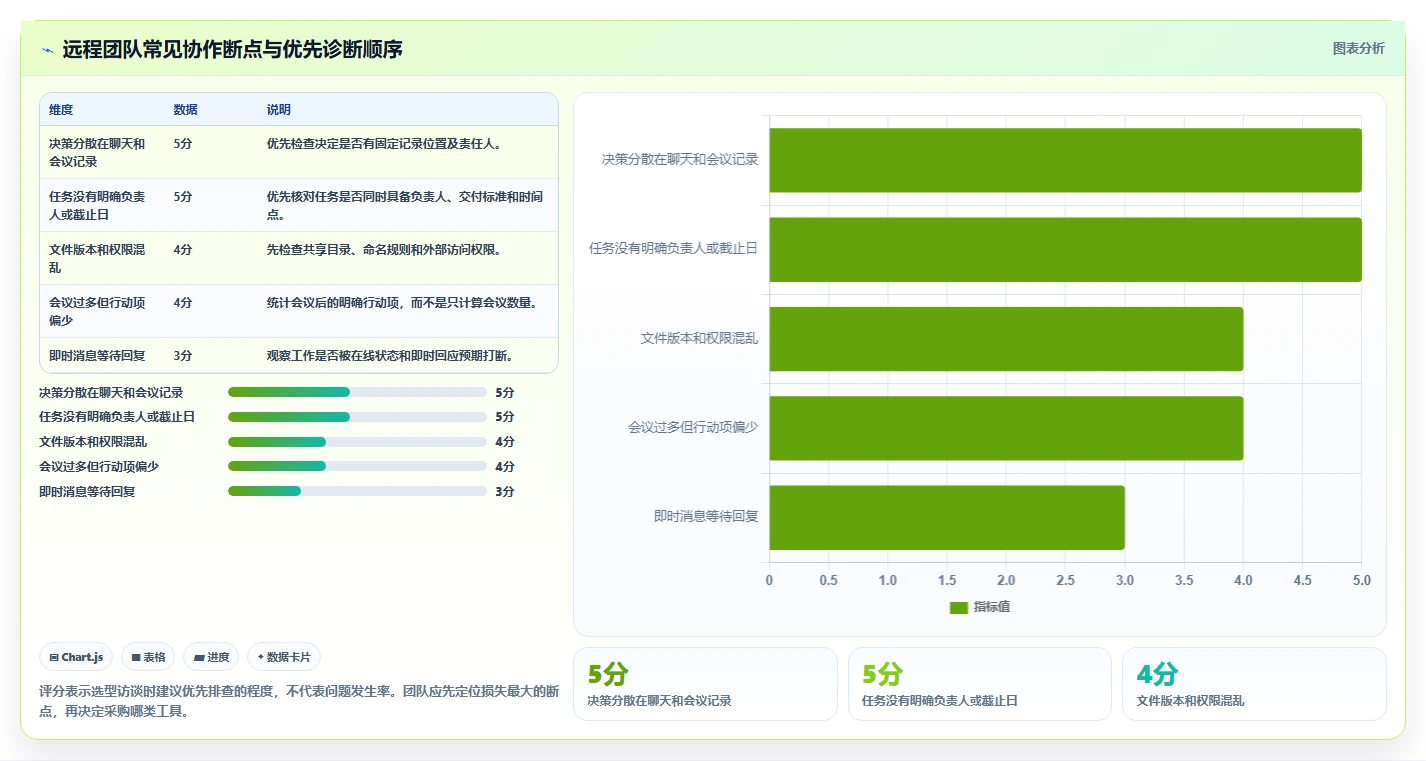Viewport: 1426px width, 761px height.
Task: Click the 5.0 tick label on chart axis
Action: click(1361, 580)
